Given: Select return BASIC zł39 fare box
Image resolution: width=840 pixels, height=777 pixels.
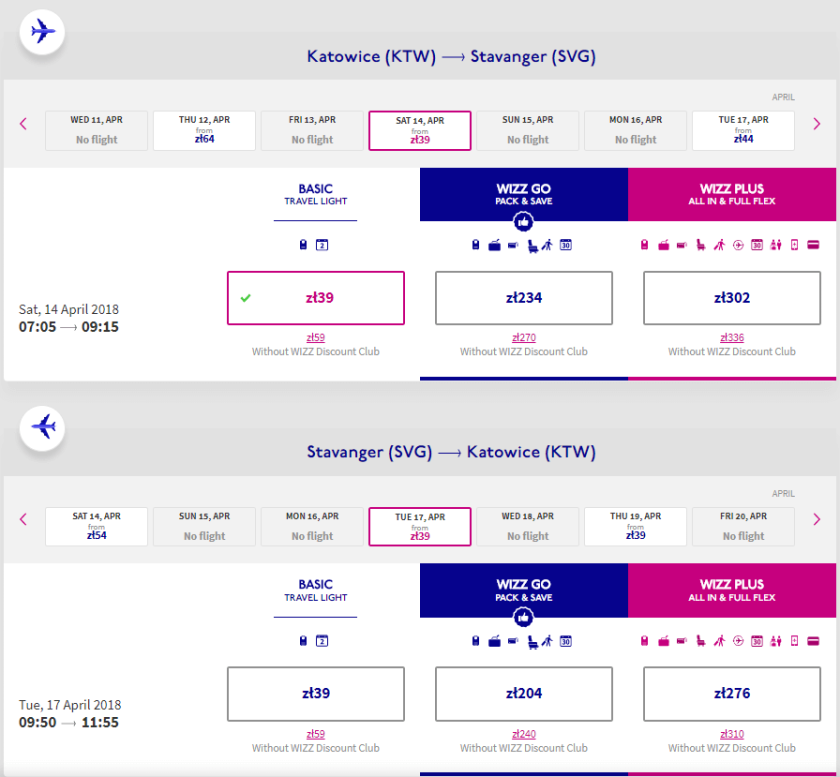Looking at the screenshot, I should pos(316,693).
